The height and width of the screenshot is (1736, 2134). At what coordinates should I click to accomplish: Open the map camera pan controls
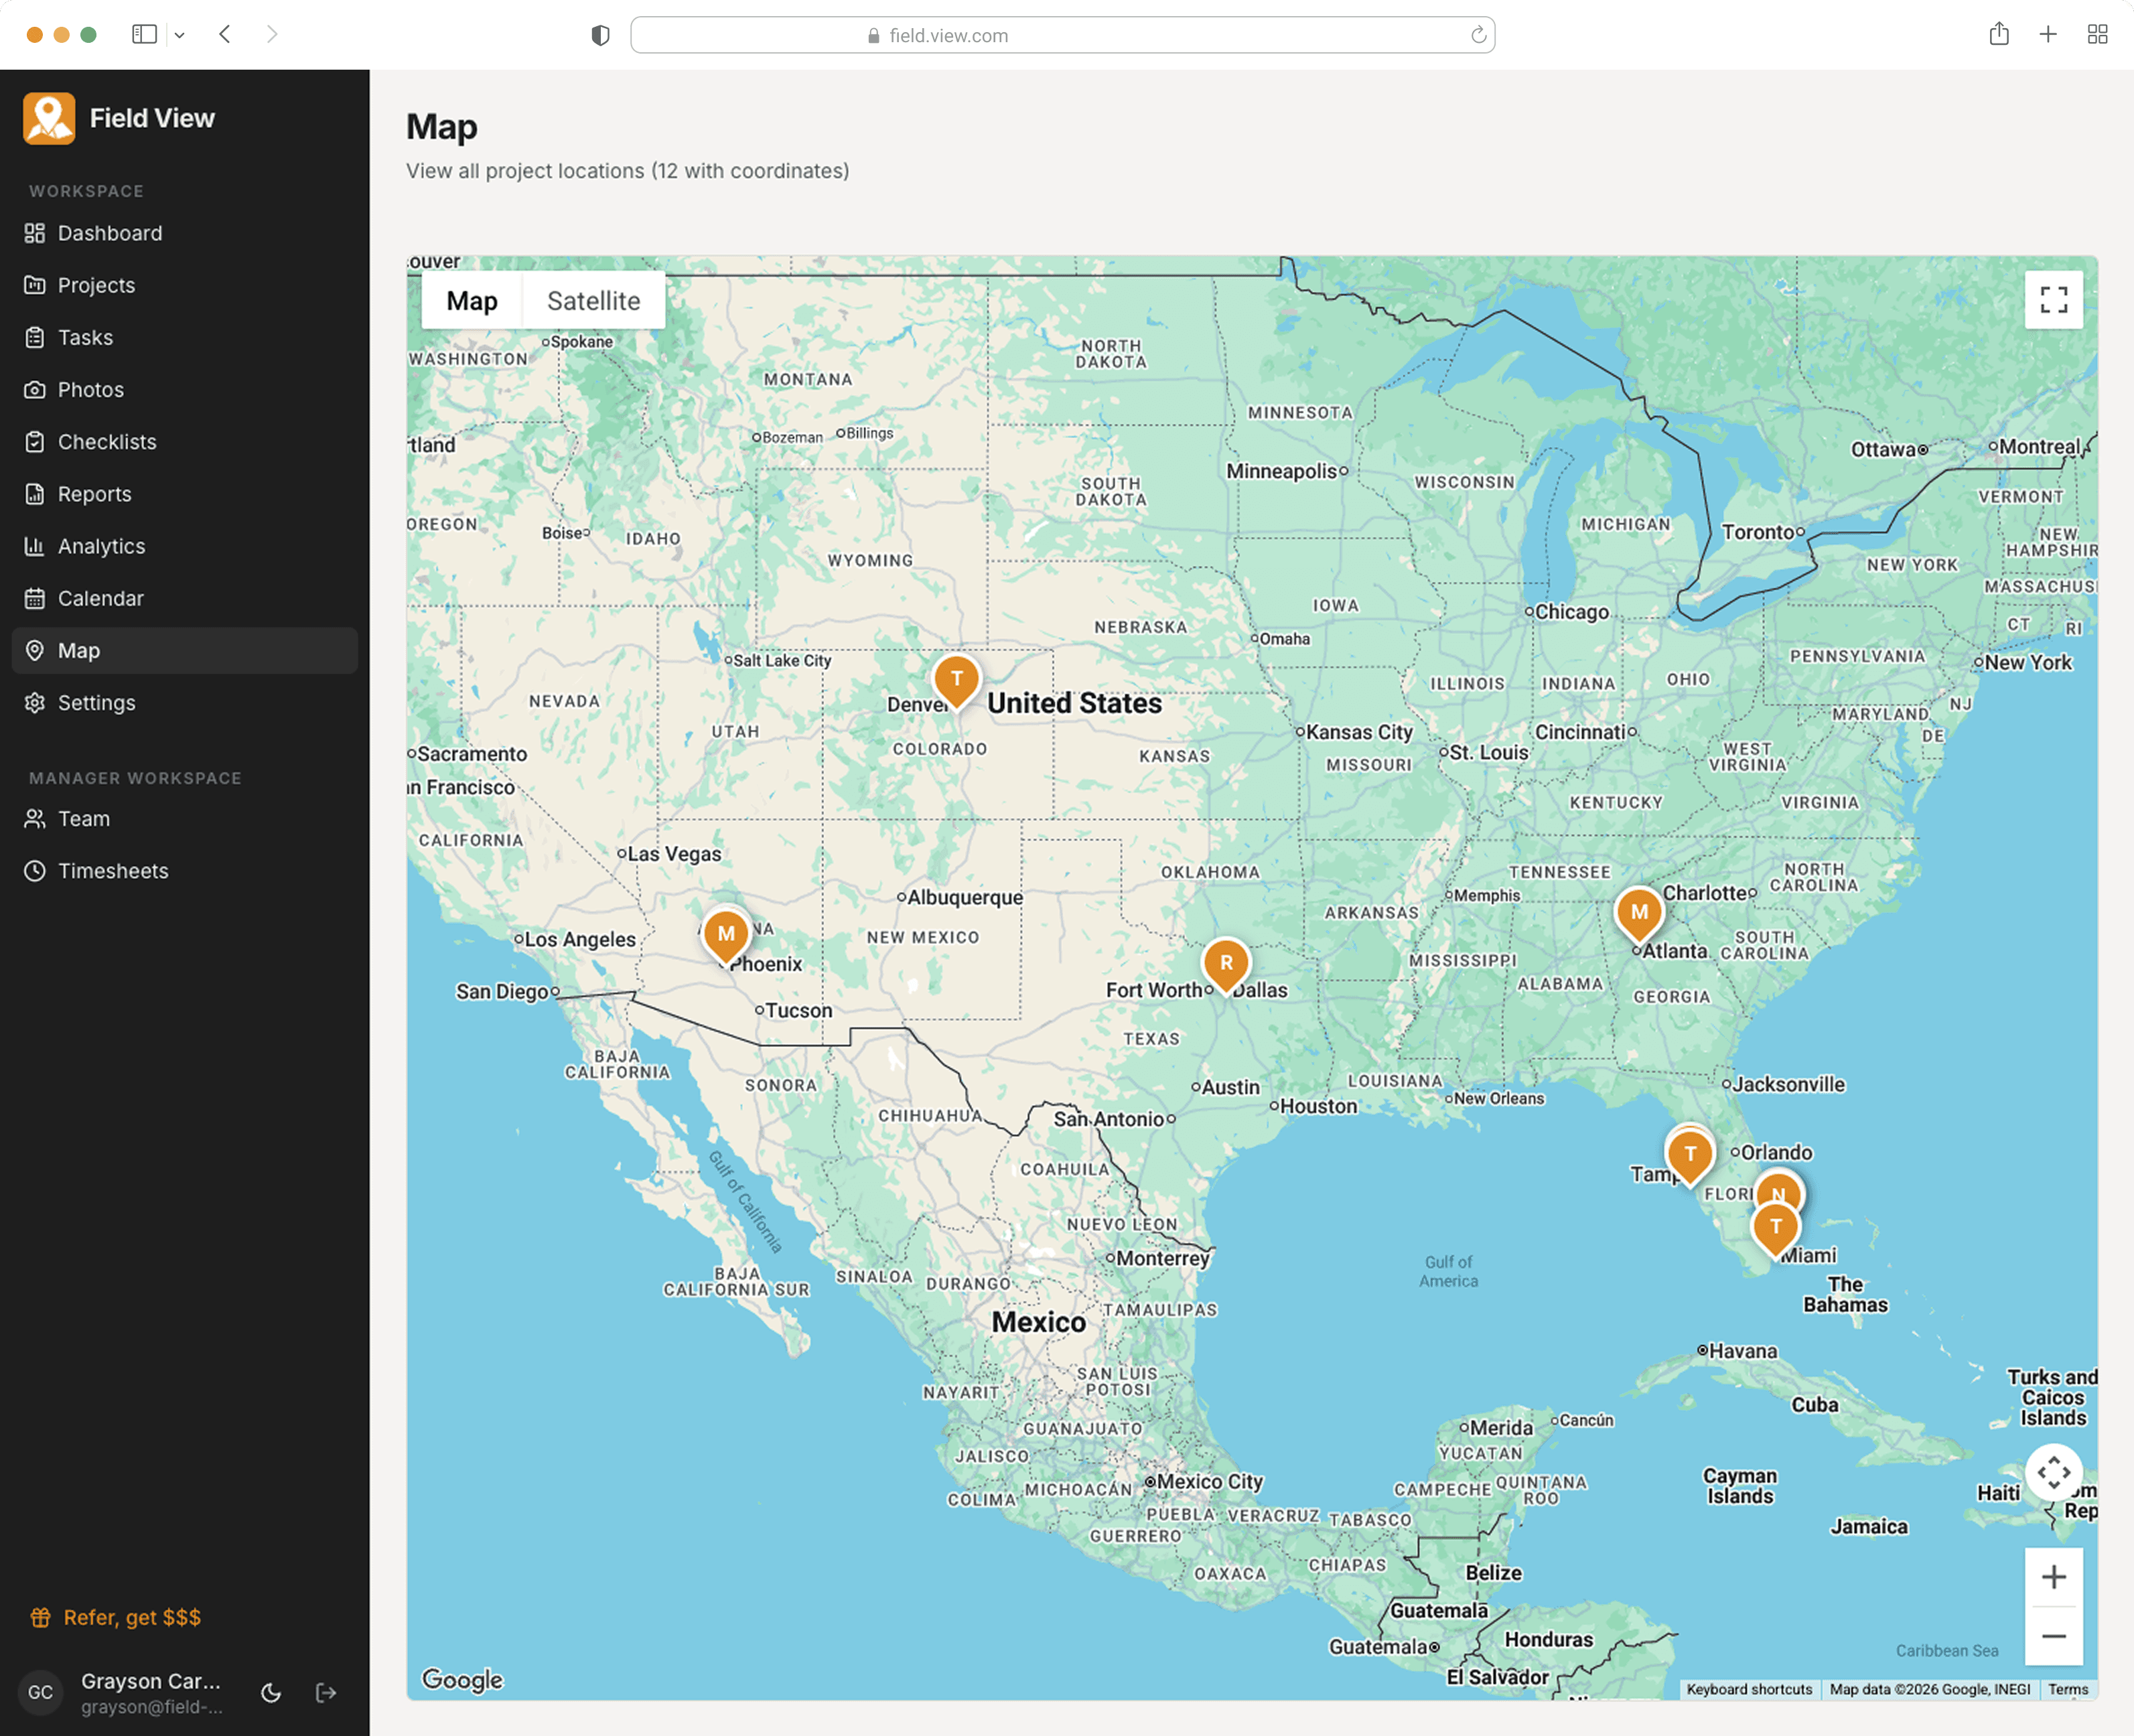tap(2054, 1472)
